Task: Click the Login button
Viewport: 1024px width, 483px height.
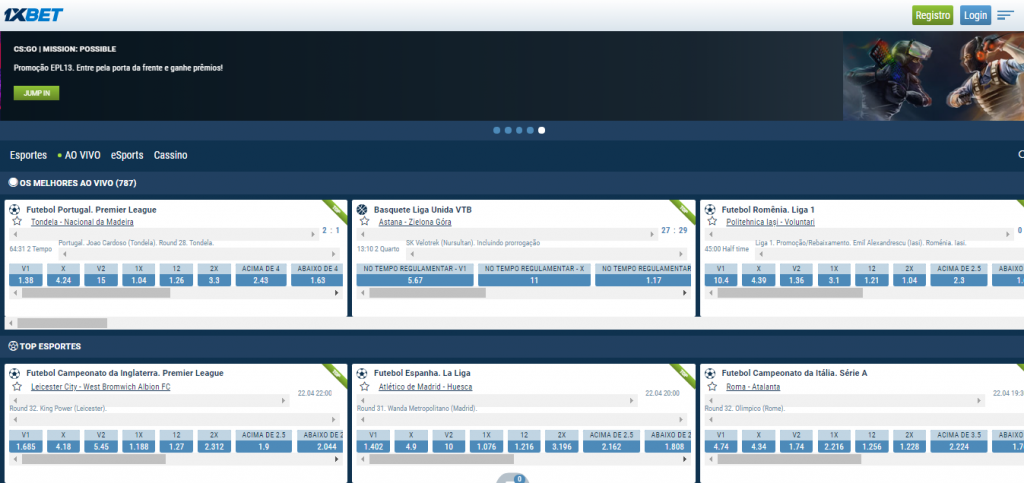Action: point(975,15)
